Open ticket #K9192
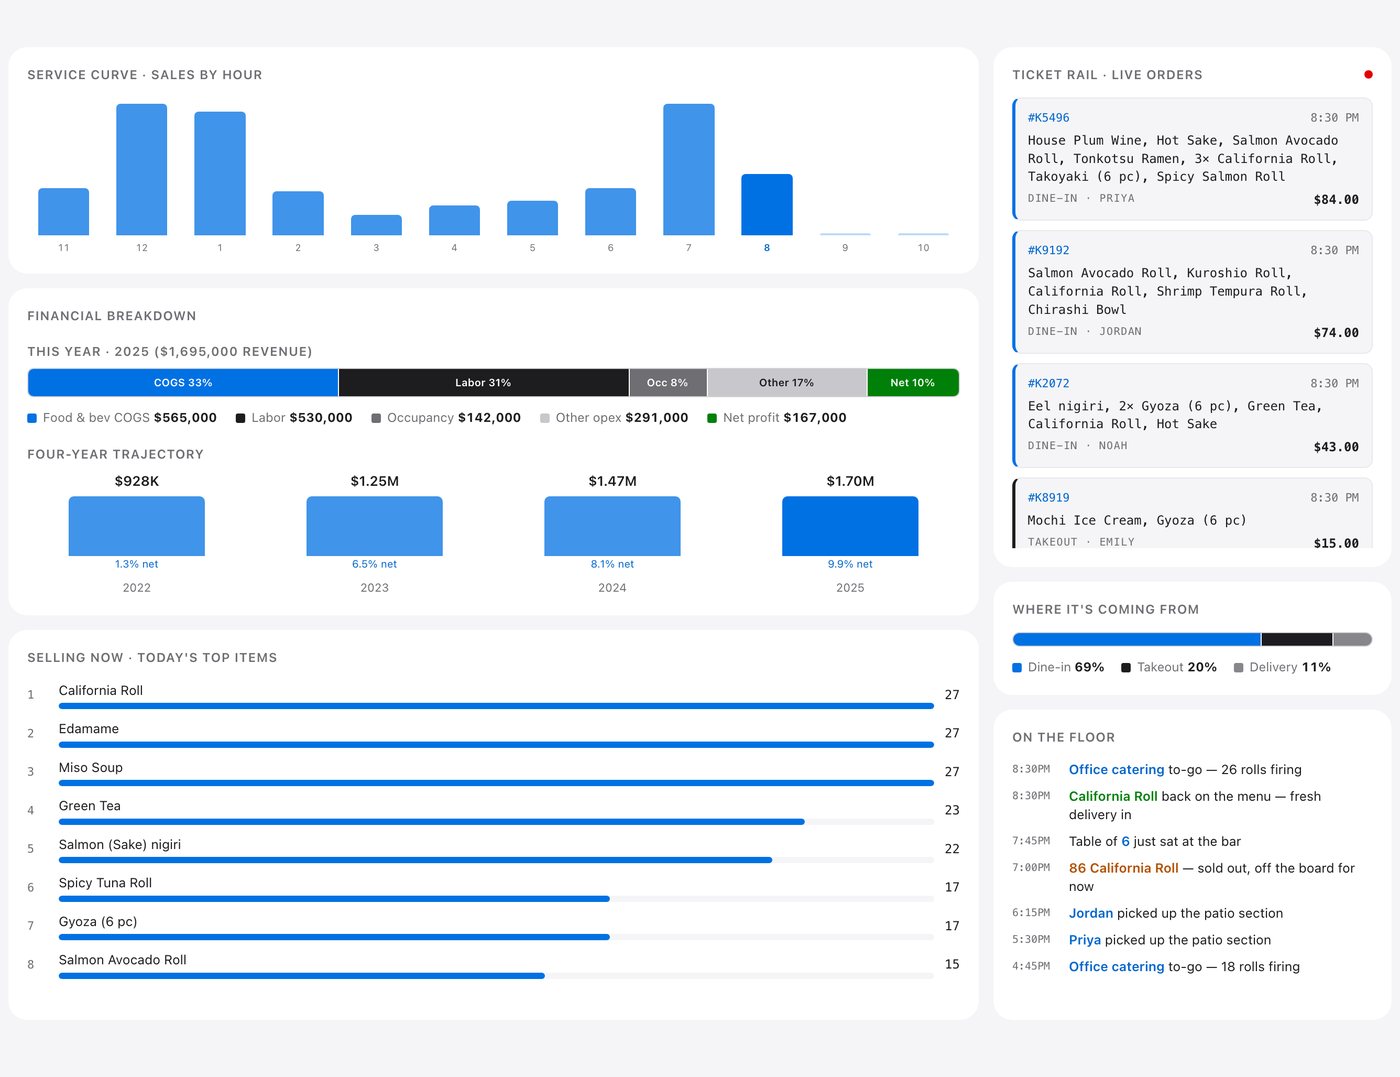This screenshot has width=1400, height=1077. click(1192, 292)
